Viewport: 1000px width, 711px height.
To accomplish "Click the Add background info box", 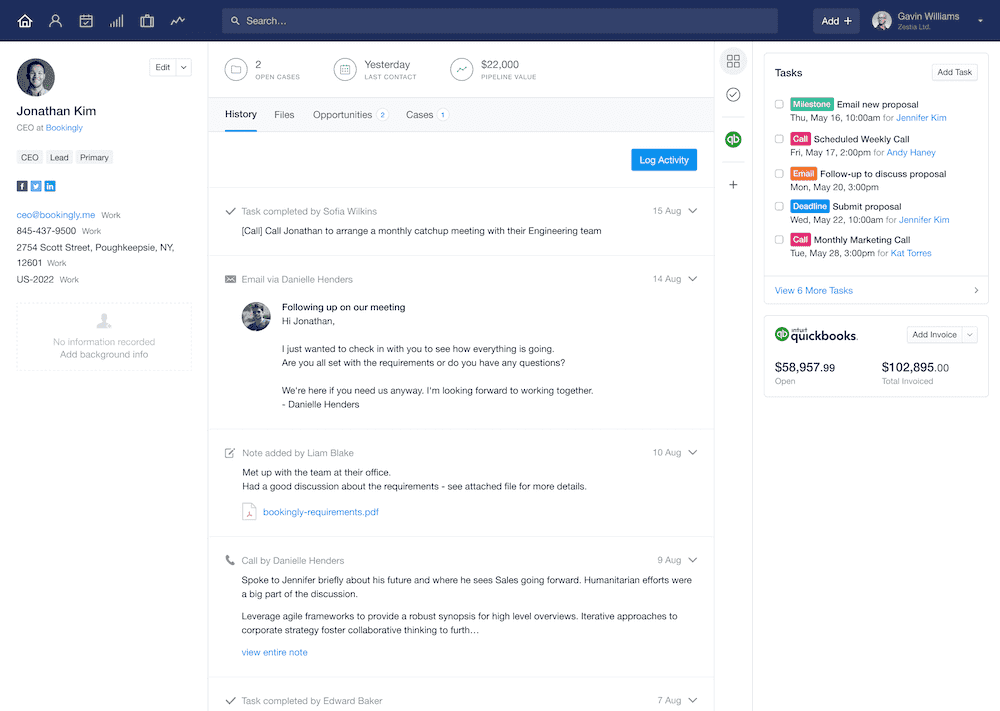I will 104,337.
